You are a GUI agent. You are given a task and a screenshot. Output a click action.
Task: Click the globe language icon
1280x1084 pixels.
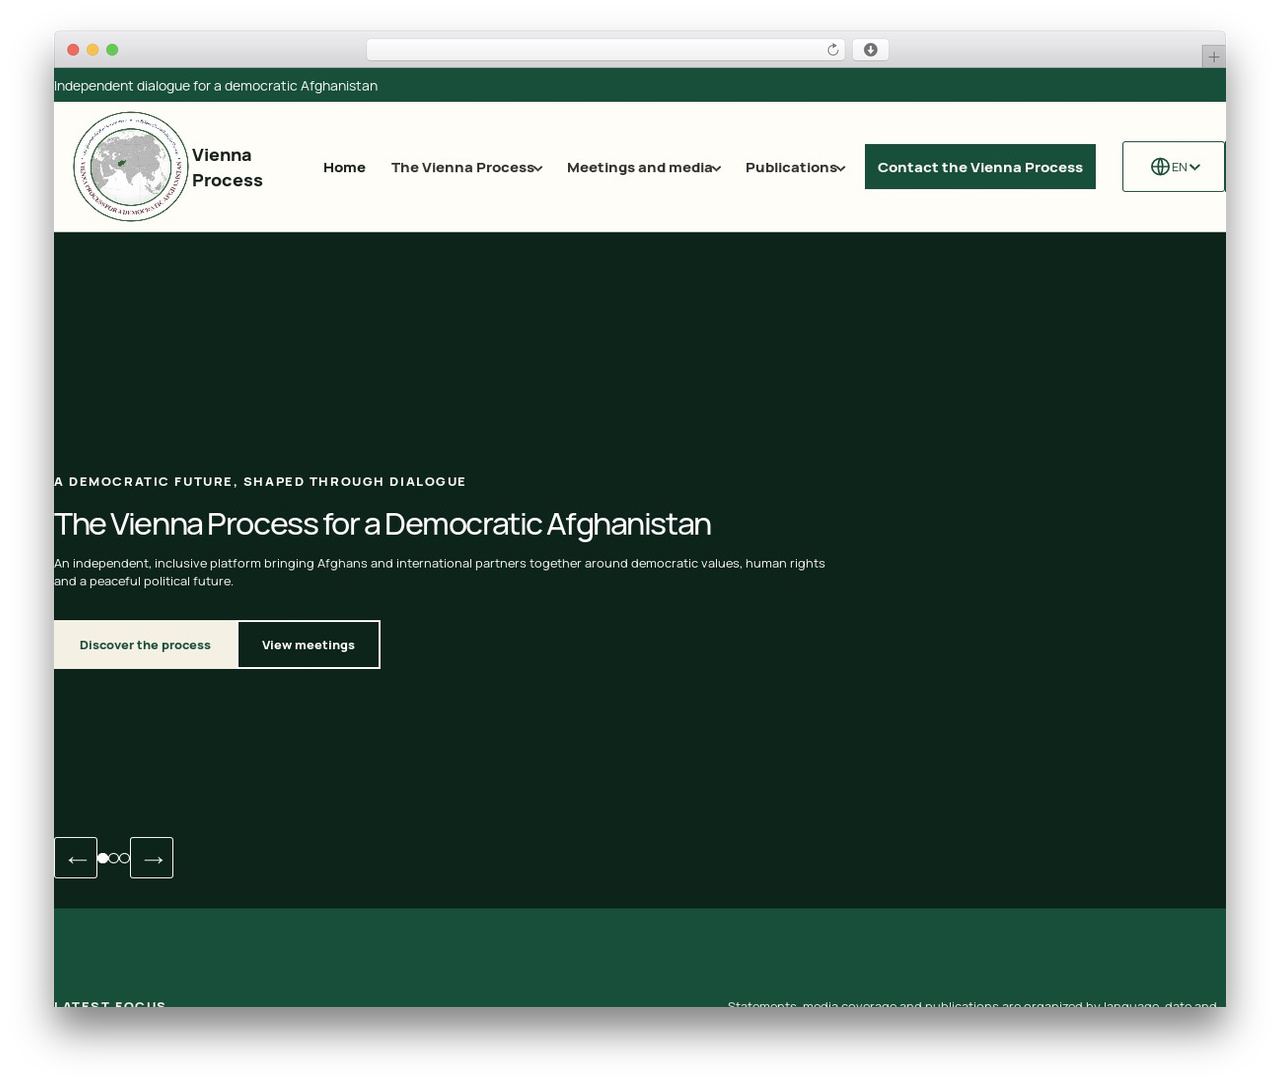pyautogui.click(x=1160, y=167)
